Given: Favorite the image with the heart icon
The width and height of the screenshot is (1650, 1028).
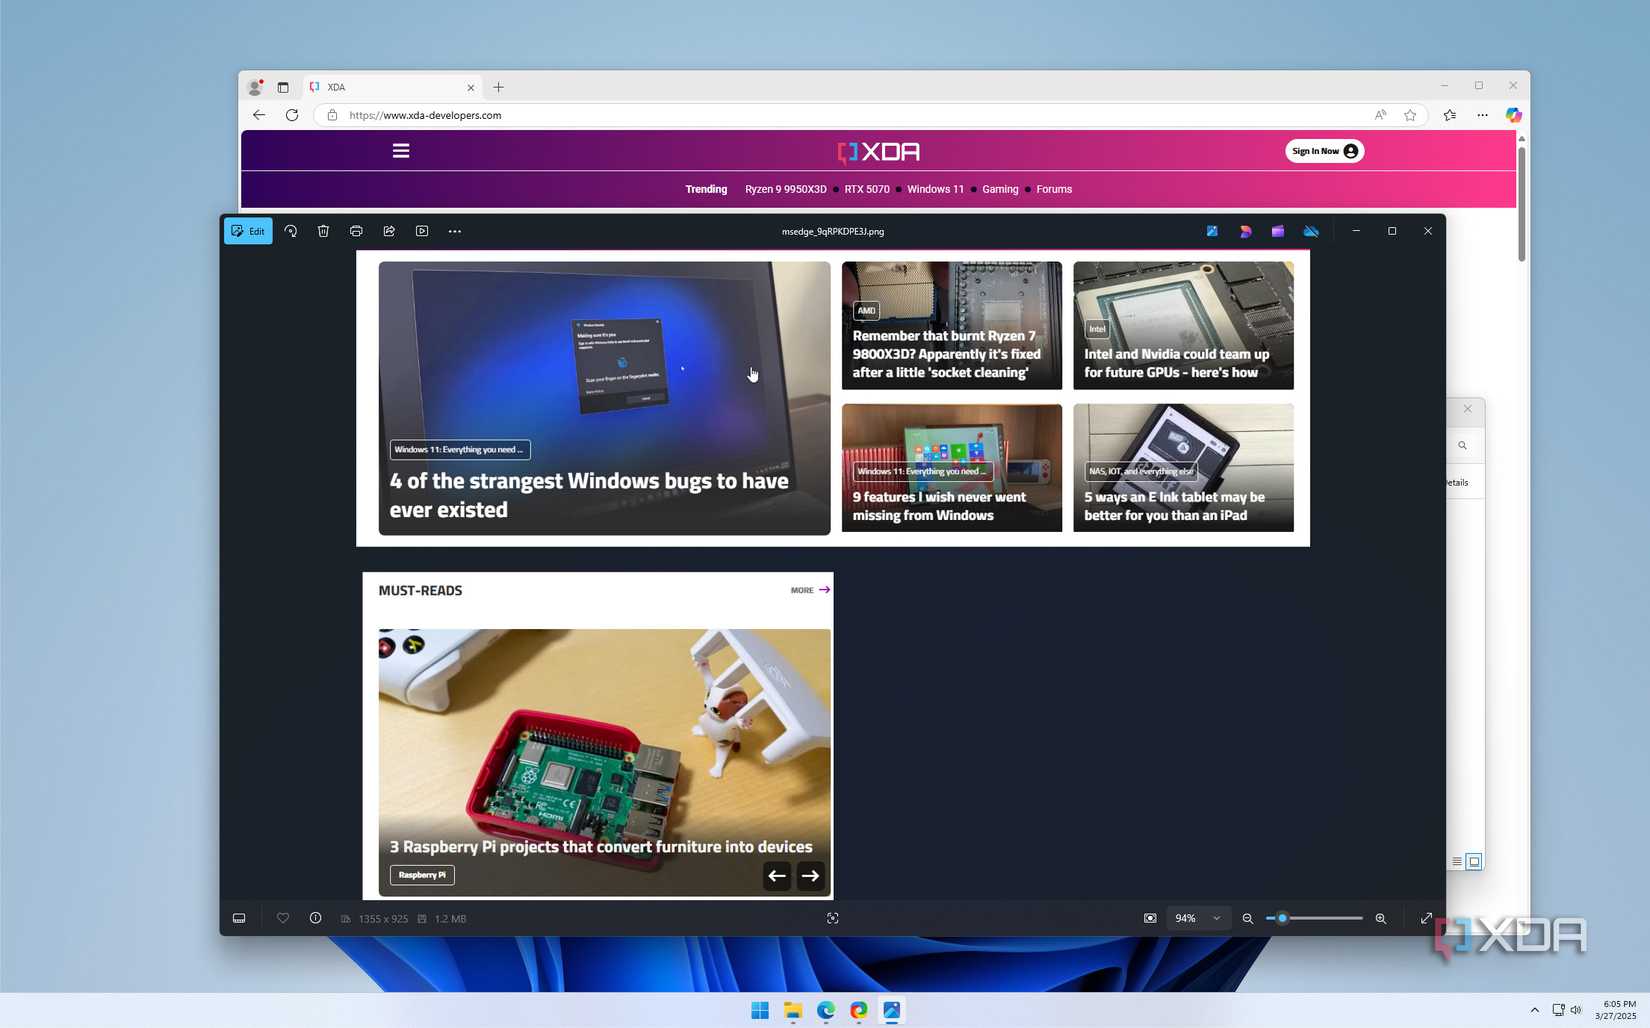Looking at the screenshot, I should pyautogui.click(x=283, y=918).
